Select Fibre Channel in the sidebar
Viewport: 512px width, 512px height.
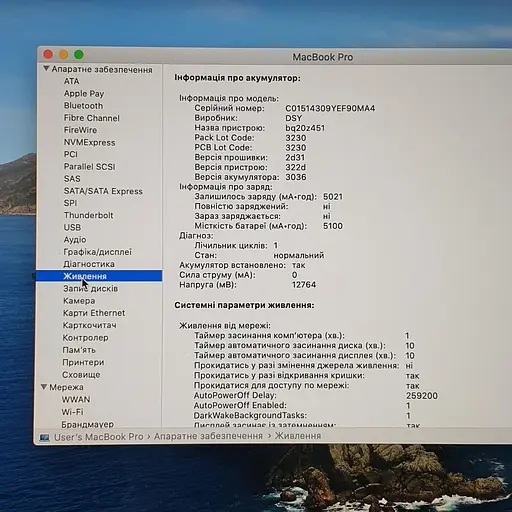pos(92,118)
